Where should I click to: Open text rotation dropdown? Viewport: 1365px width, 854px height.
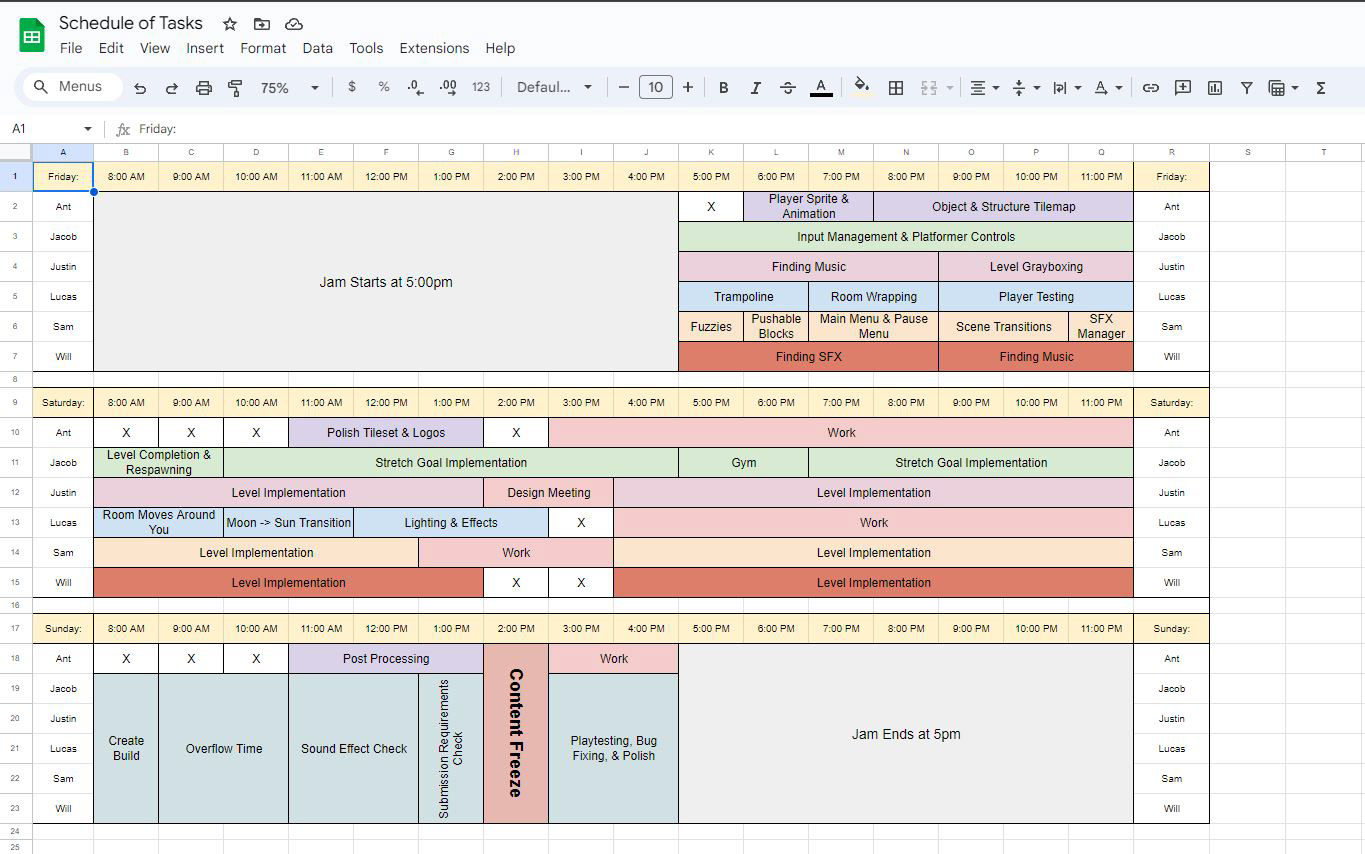click(1107, 88)
